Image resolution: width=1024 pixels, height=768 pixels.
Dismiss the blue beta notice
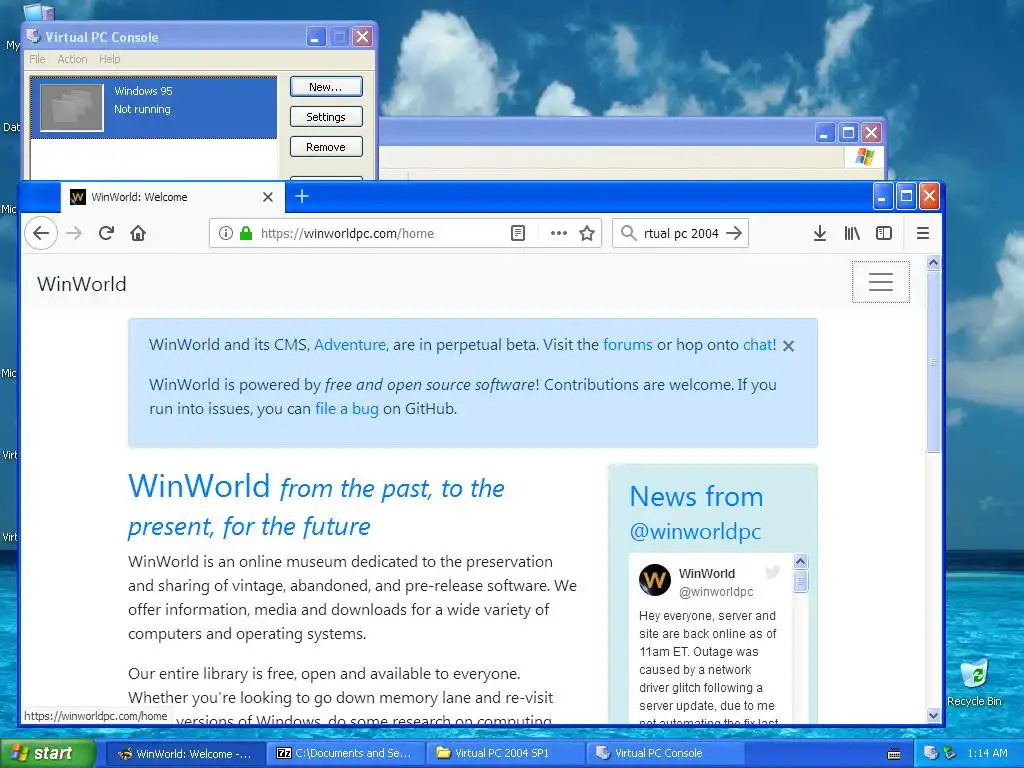pyautogui.click(x=789, y=346)
